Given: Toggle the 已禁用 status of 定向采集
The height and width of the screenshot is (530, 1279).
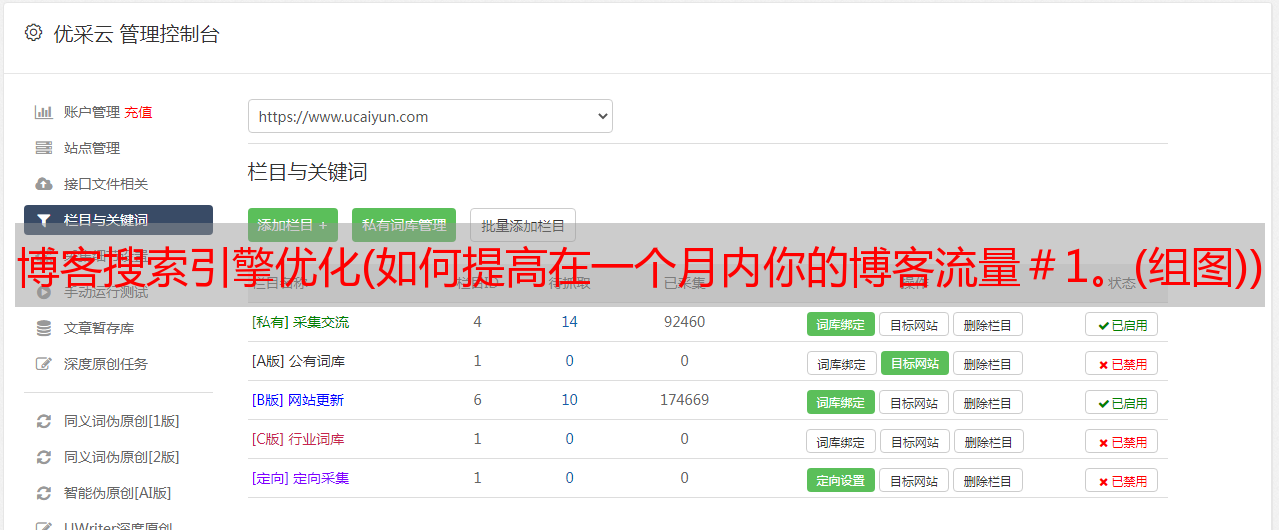Looking at the screenshot, I should tap(1122, 480).
